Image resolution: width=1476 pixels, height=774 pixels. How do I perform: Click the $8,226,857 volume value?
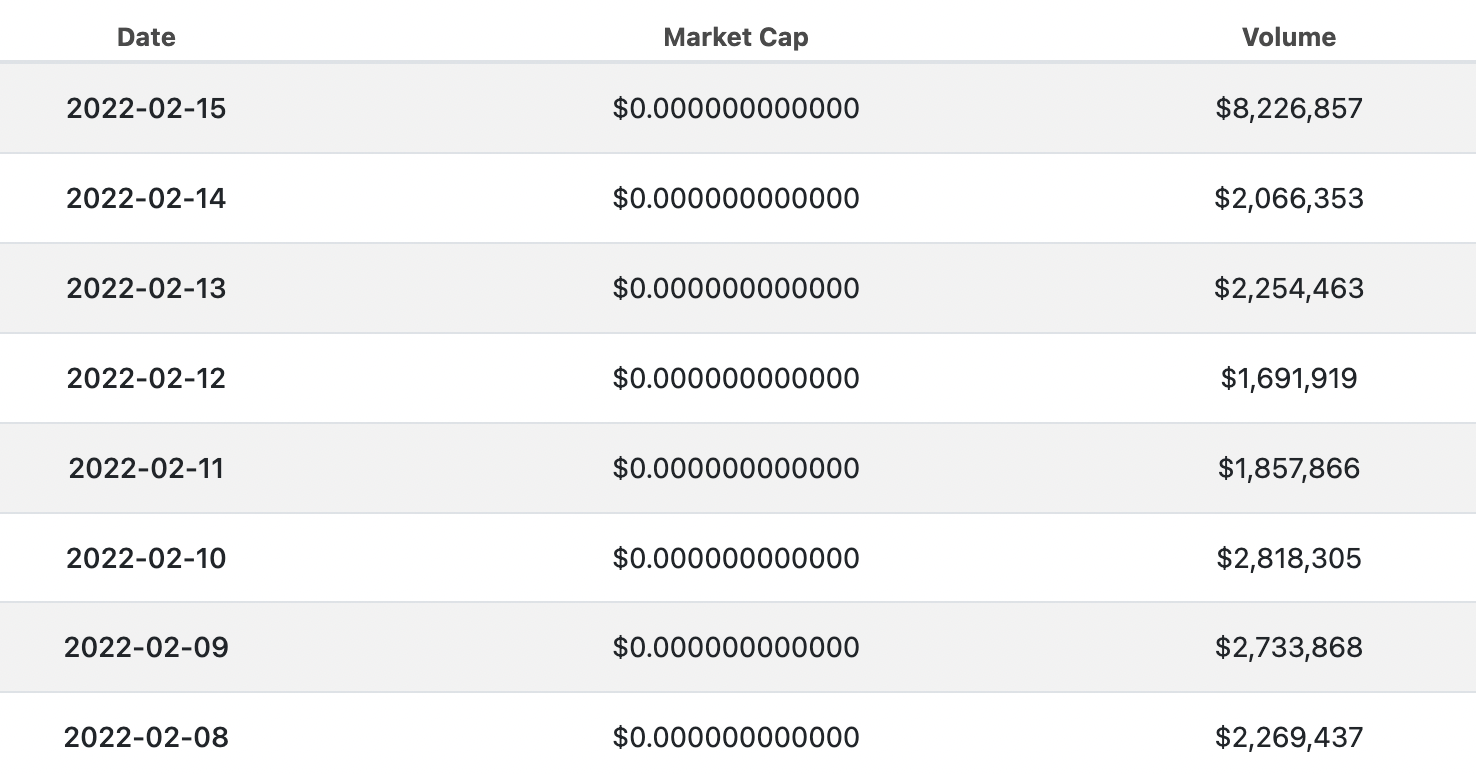1289,108
